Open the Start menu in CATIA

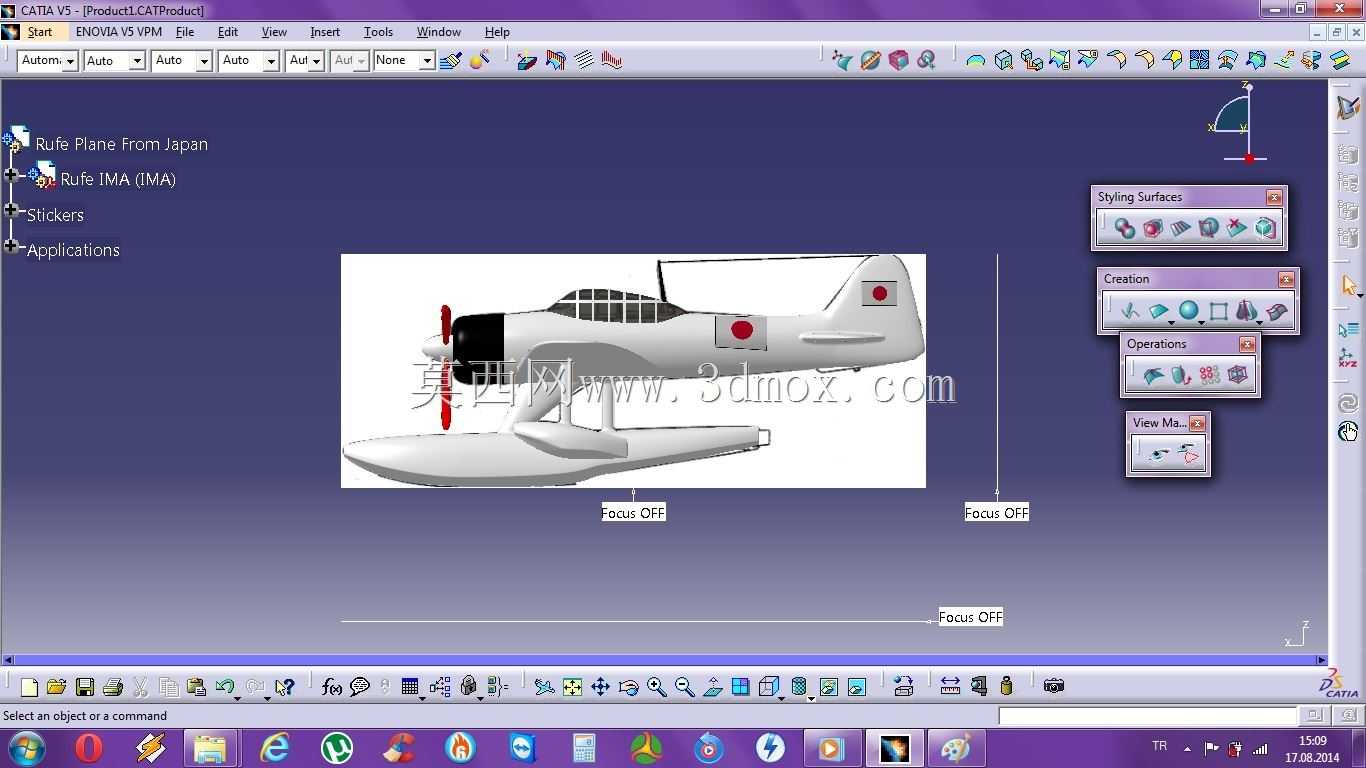point(40,32)
